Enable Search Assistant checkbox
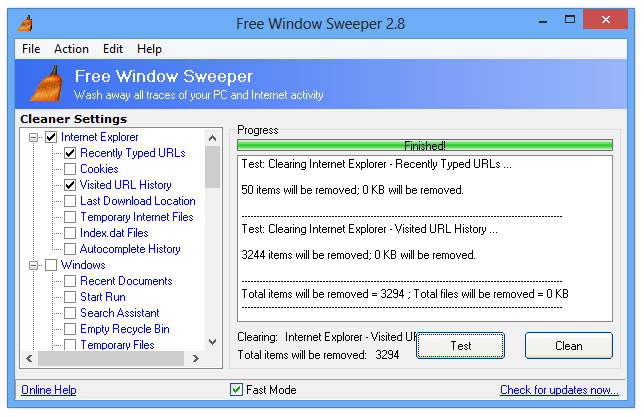Image resolution: width=644 pixels, height=417 pixels. [x=70, y=313]
